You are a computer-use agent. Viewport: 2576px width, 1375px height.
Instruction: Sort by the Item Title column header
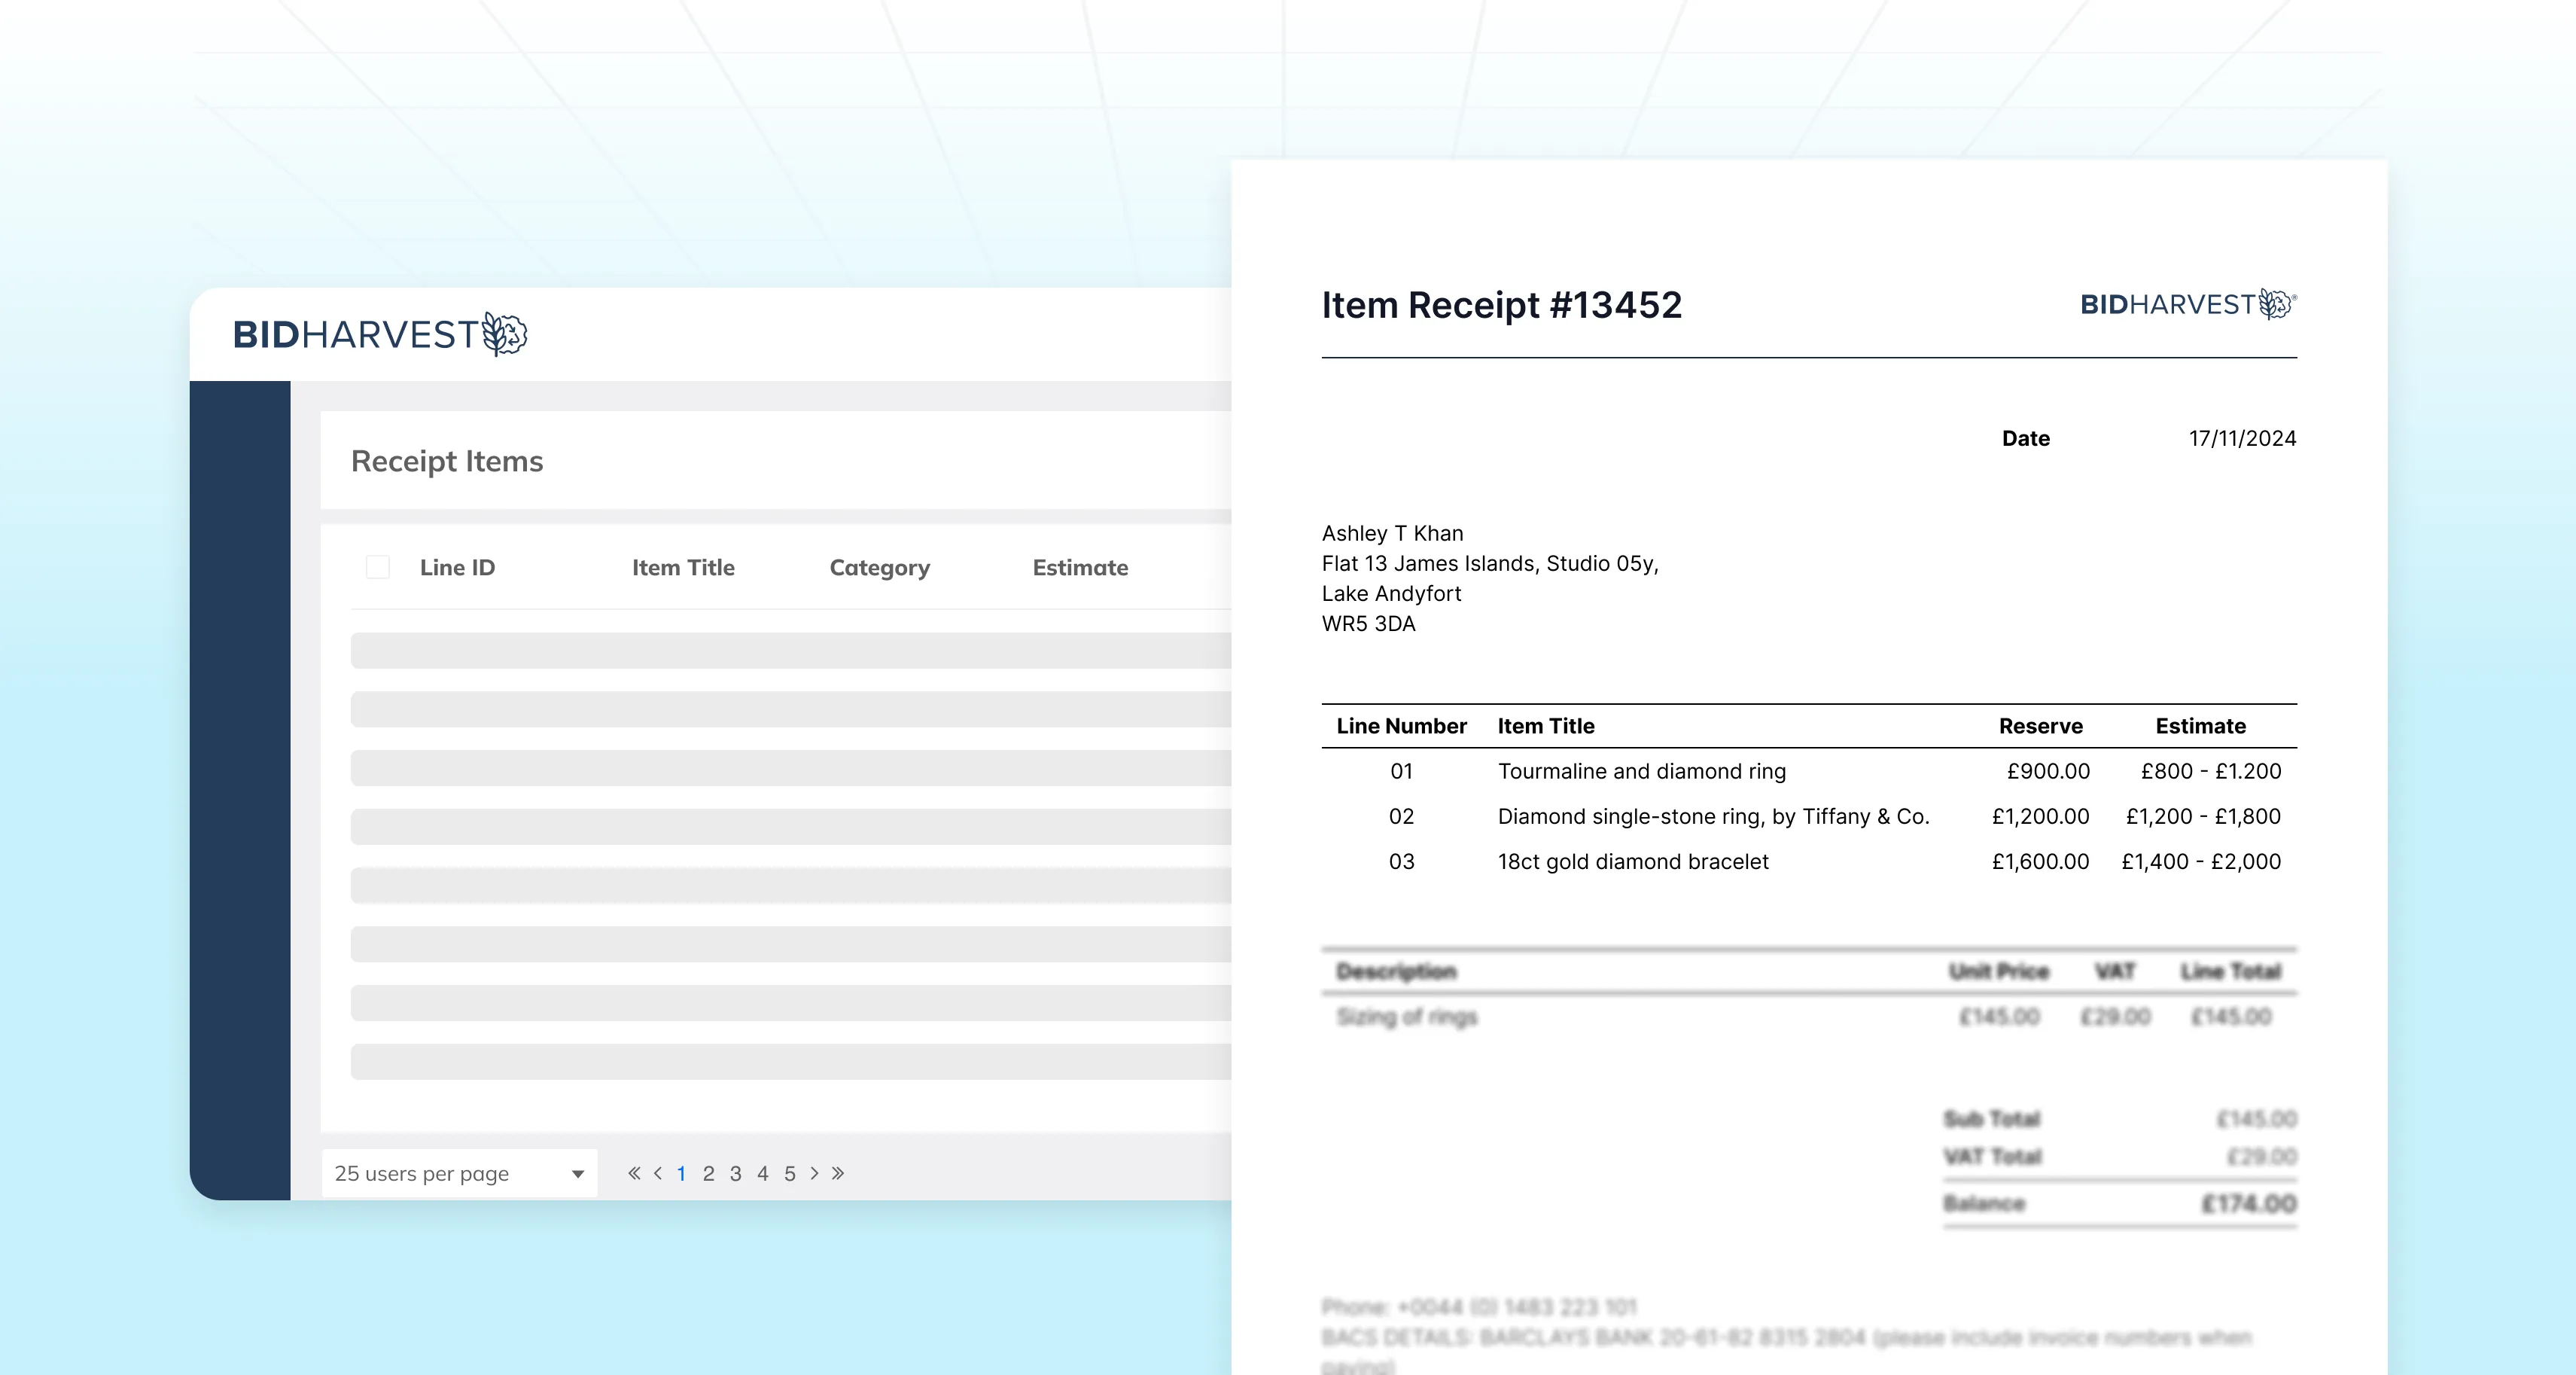683,567
